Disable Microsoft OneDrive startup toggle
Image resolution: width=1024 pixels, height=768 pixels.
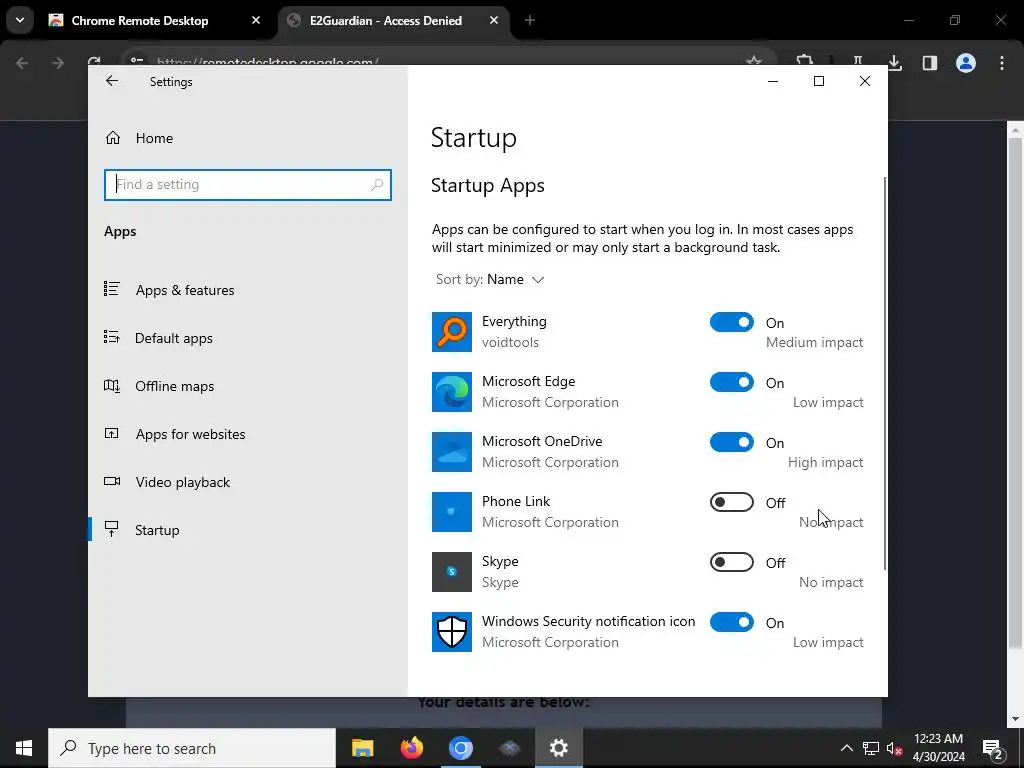click(x=731, y=443)
